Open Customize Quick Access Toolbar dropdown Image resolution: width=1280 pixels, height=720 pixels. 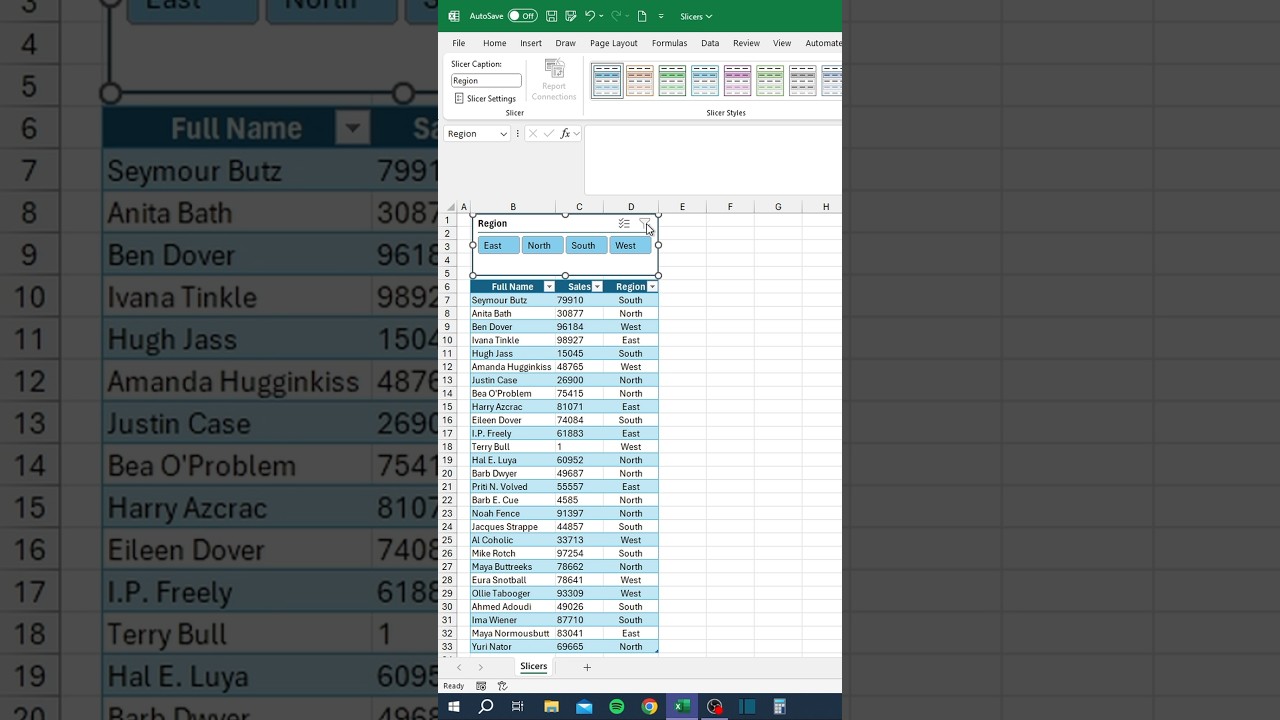click(x=661, y=16)
